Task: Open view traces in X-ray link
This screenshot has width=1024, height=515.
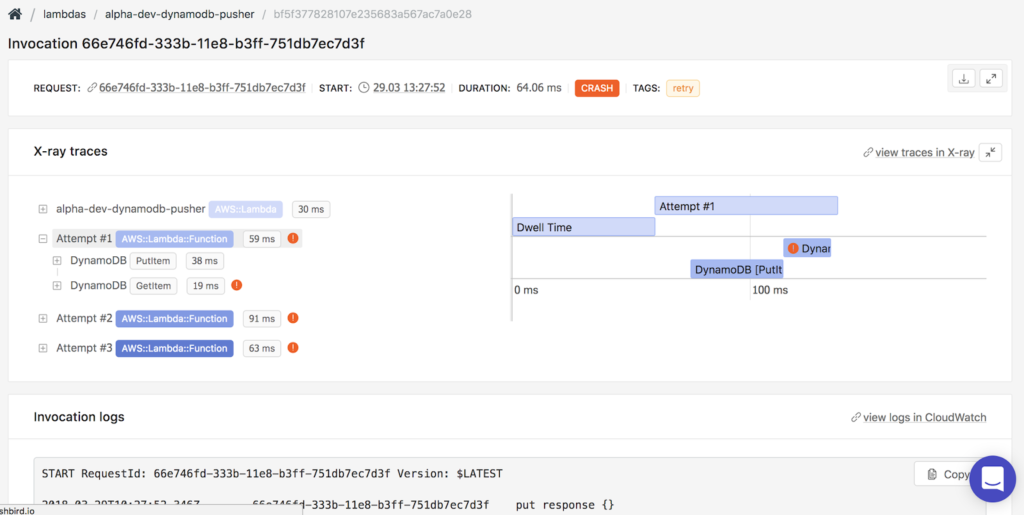Action: 918,152
